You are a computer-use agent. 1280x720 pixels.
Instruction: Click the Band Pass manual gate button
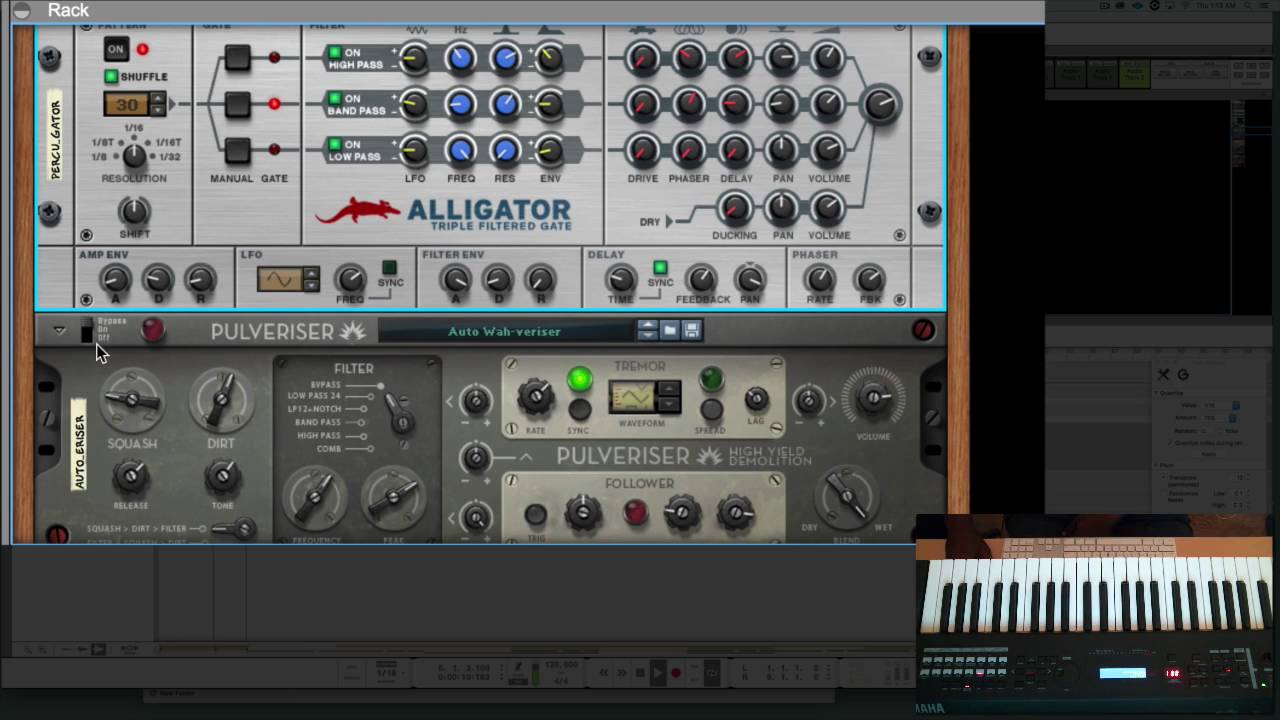click(238, 104)
